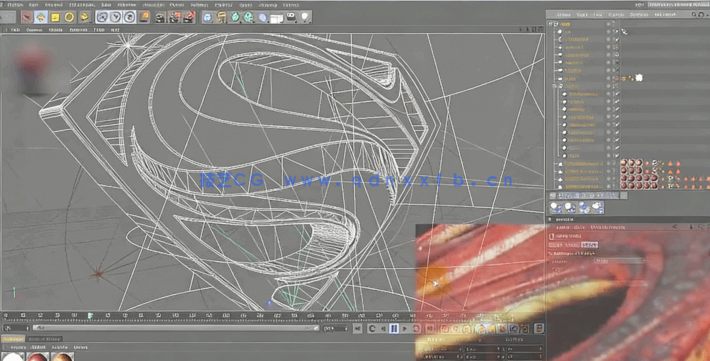
Task: Open the viewport Cameras menu
Action: (34, 30)
